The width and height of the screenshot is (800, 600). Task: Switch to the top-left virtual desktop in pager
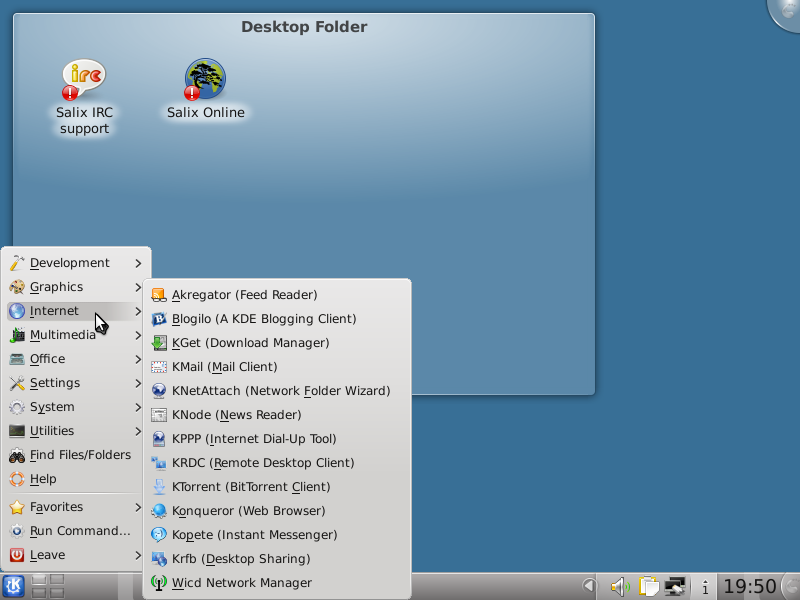[x=39, y=580]
